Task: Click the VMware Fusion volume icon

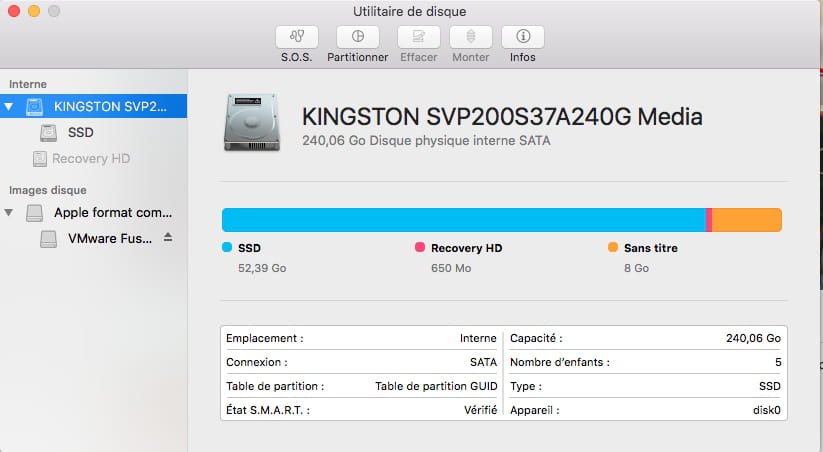Action: [x=48, y=239]
